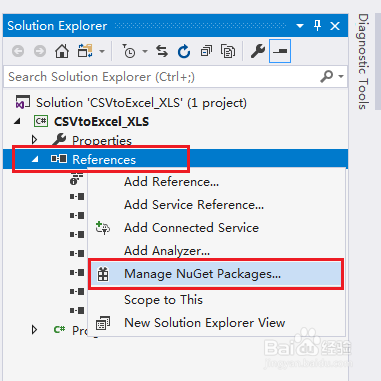Image resolution: width=381 pixels, height=381 pixels.
Task: Choose Add Reference... from context menu
Action: pos(171,182)
